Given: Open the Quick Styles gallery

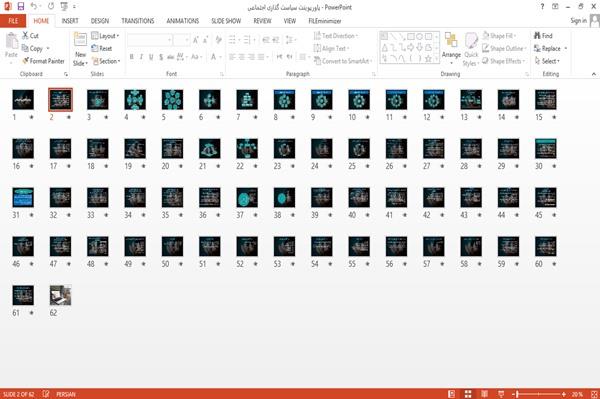Looking at the screenshot, I should point(471,49).
